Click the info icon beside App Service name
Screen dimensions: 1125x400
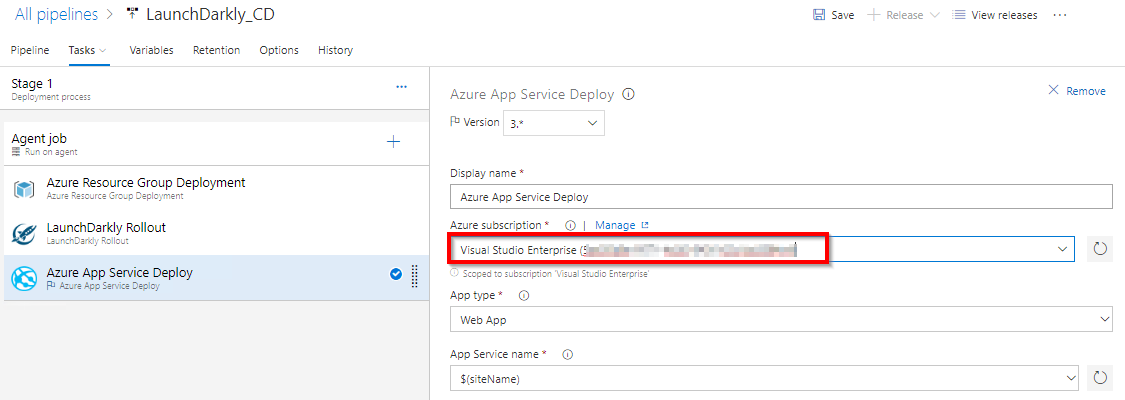coord(567,354)
